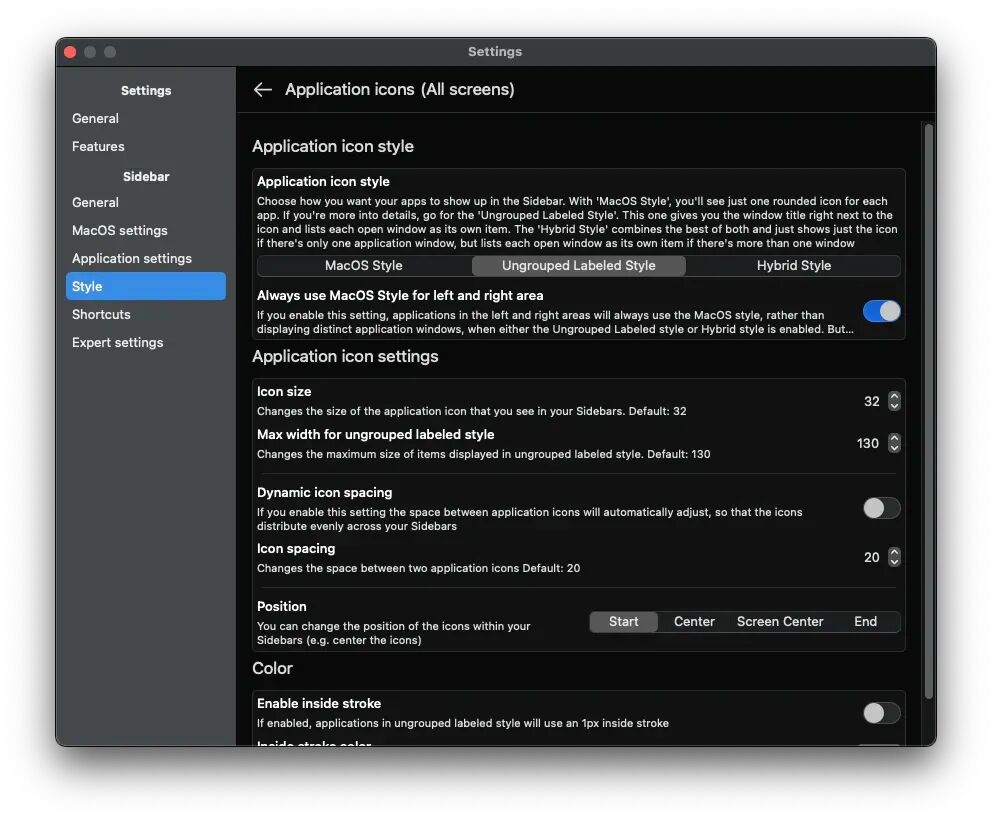Image resolution: width=992 pixels, height=820 pixels.
Task: Raise Icon spacing with the stepper up arrow
Action: pos(894,552)
